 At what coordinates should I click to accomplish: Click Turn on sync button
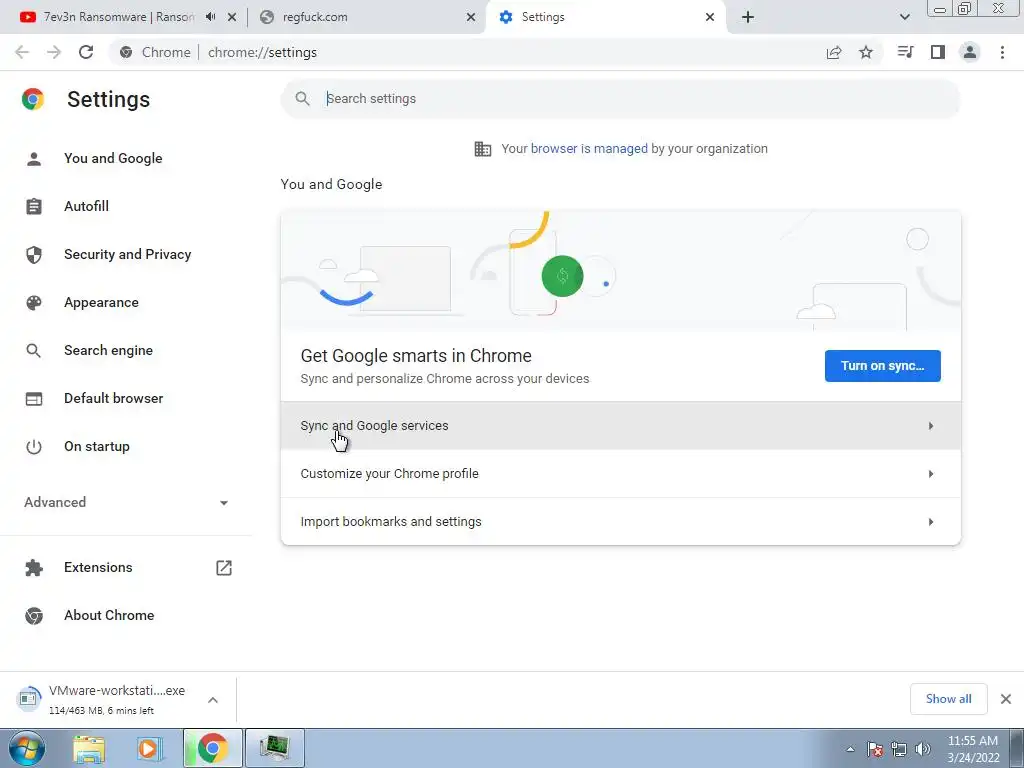click(882, 366)
